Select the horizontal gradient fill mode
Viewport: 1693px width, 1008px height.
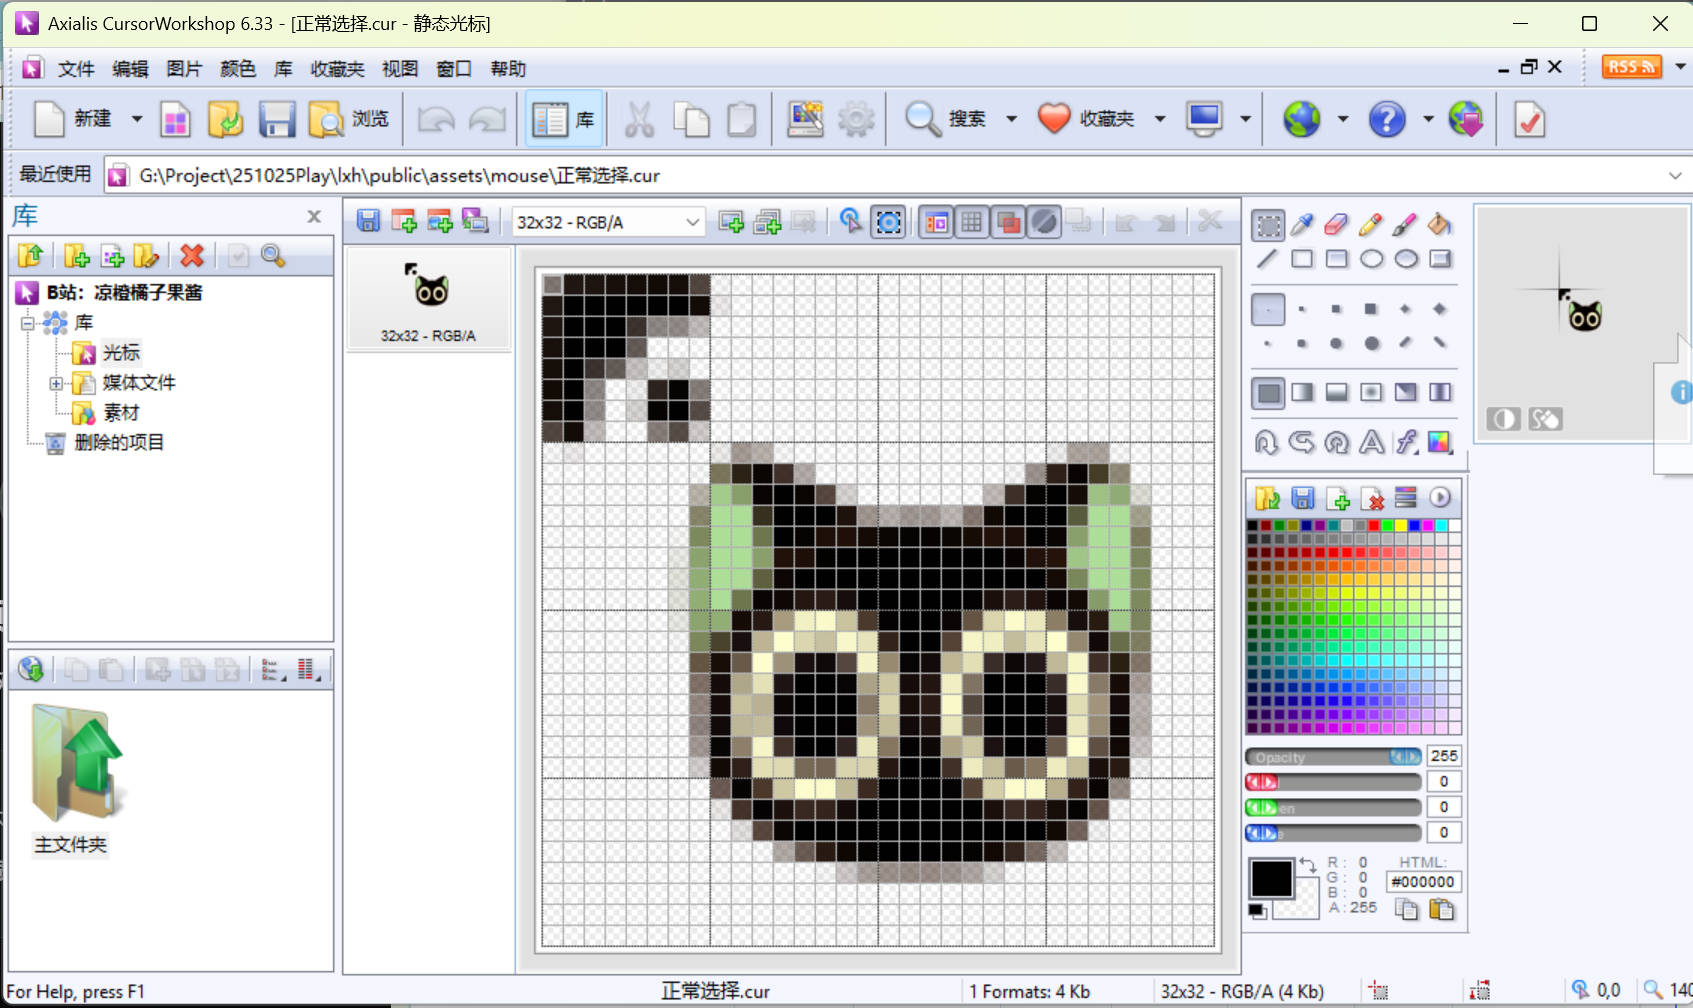pyautogui.click(x=1302, y=392)
